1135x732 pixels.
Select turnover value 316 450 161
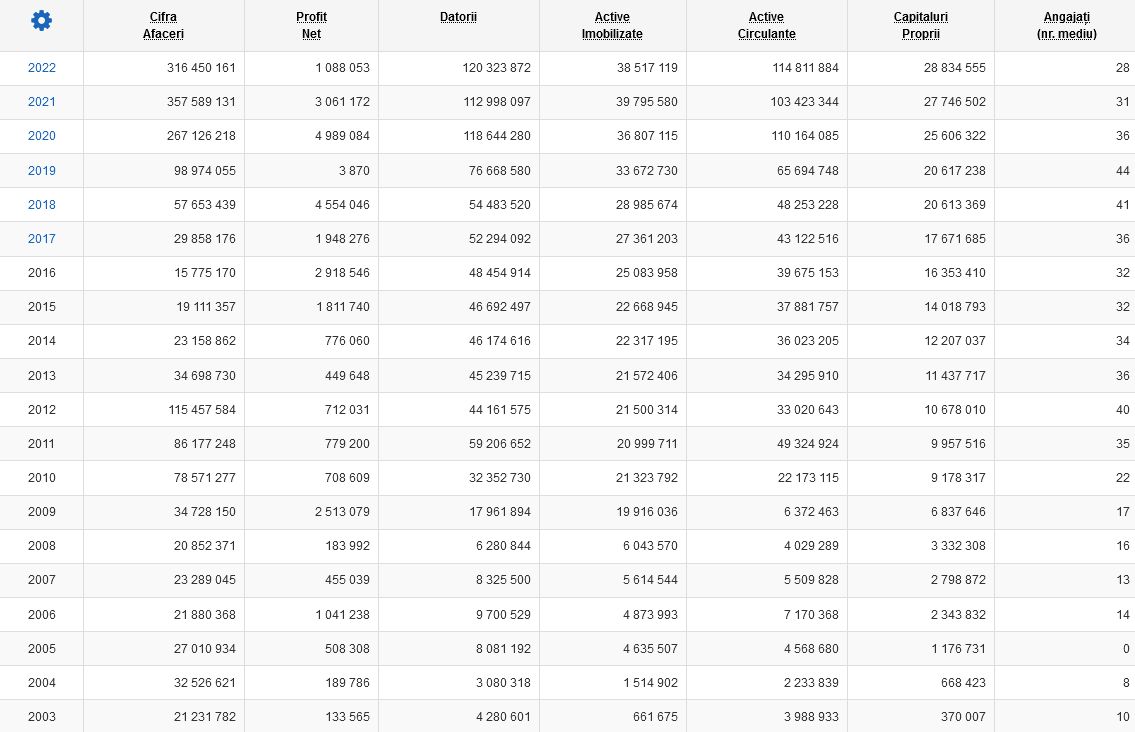coord(201,68)
